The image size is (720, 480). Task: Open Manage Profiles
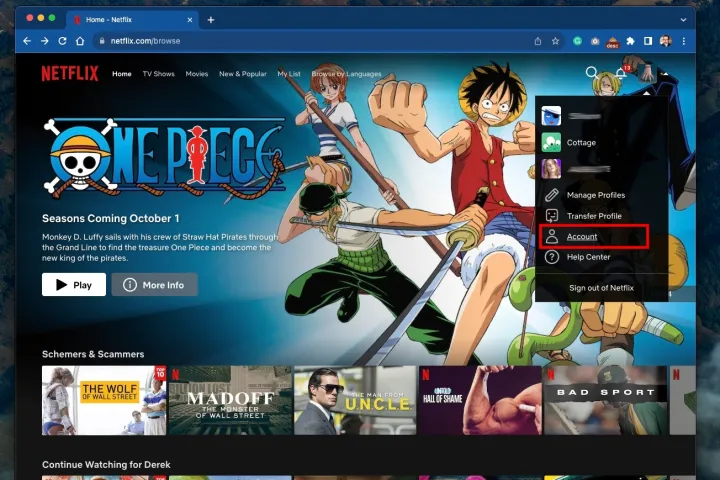(x=596, y=195)
